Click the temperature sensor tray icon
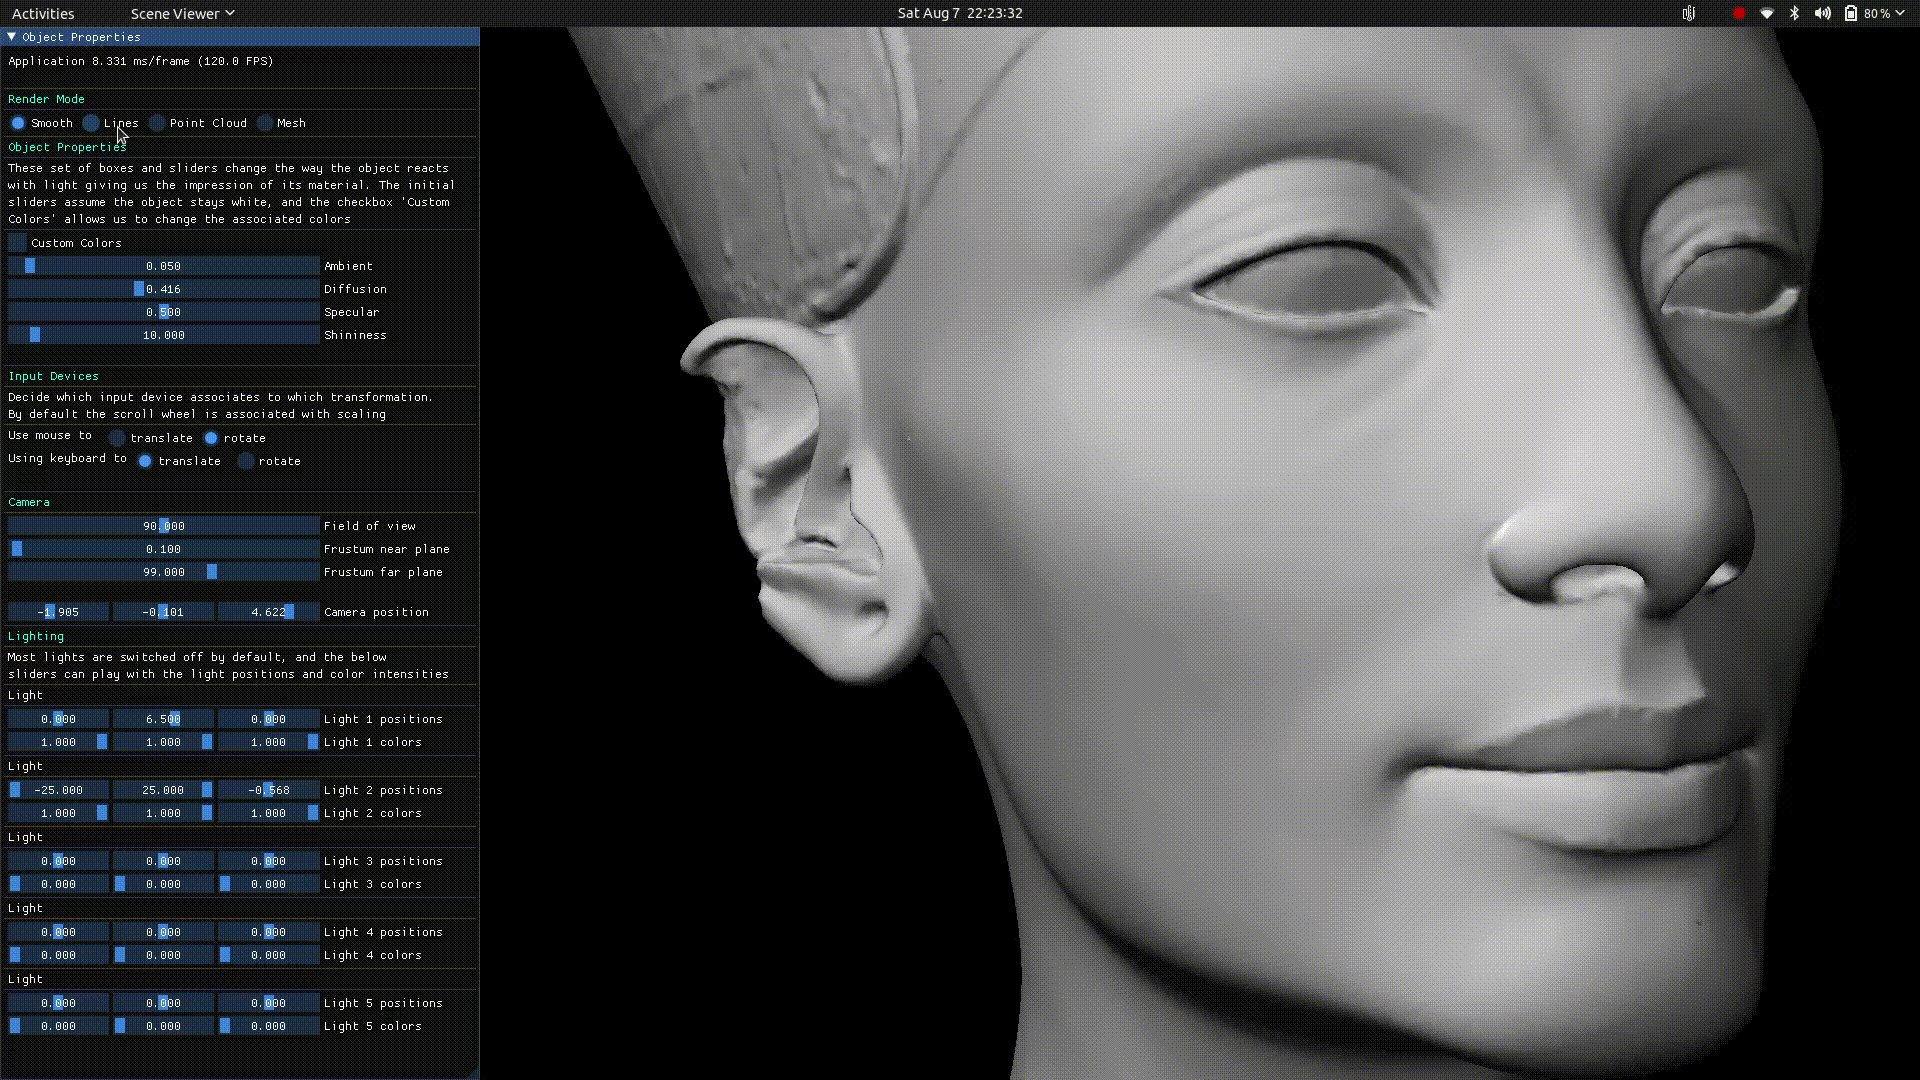This screenshot has width=1920, height=1080. [x=1689, y=13]
